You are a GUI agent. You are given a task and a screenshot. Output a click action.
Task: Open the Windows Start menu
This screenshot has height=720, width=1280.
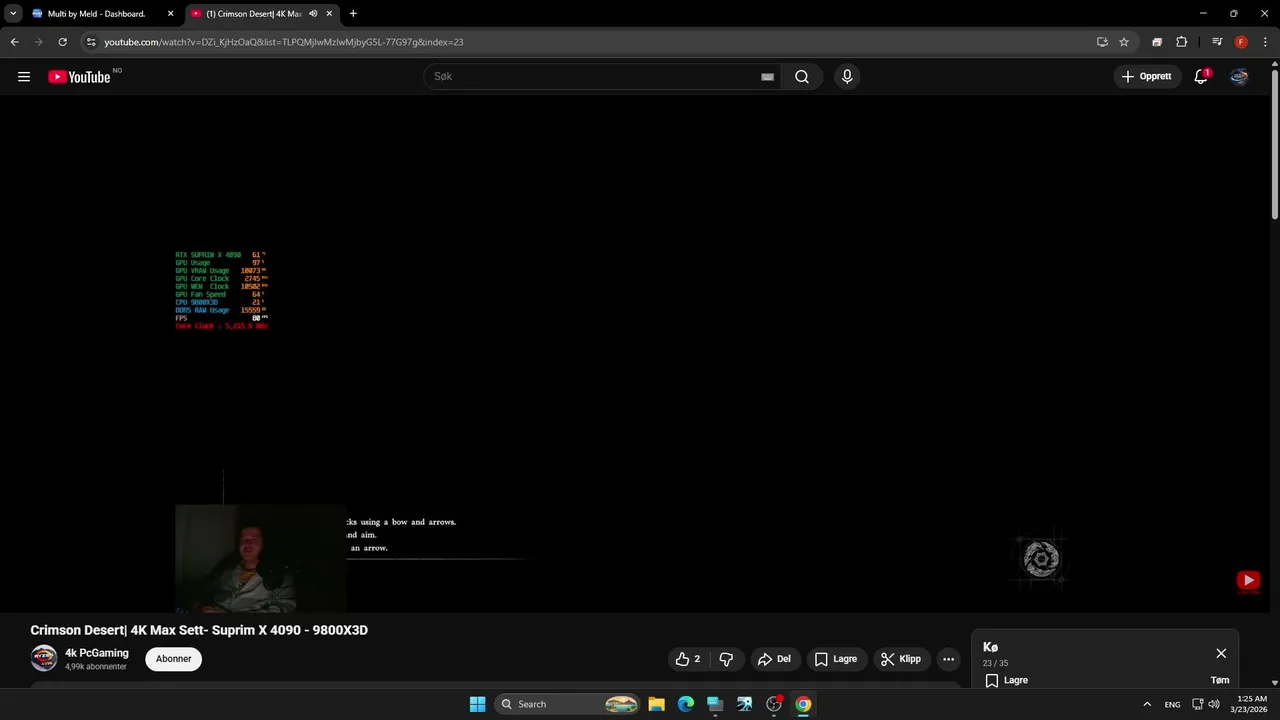pos(477,704)
